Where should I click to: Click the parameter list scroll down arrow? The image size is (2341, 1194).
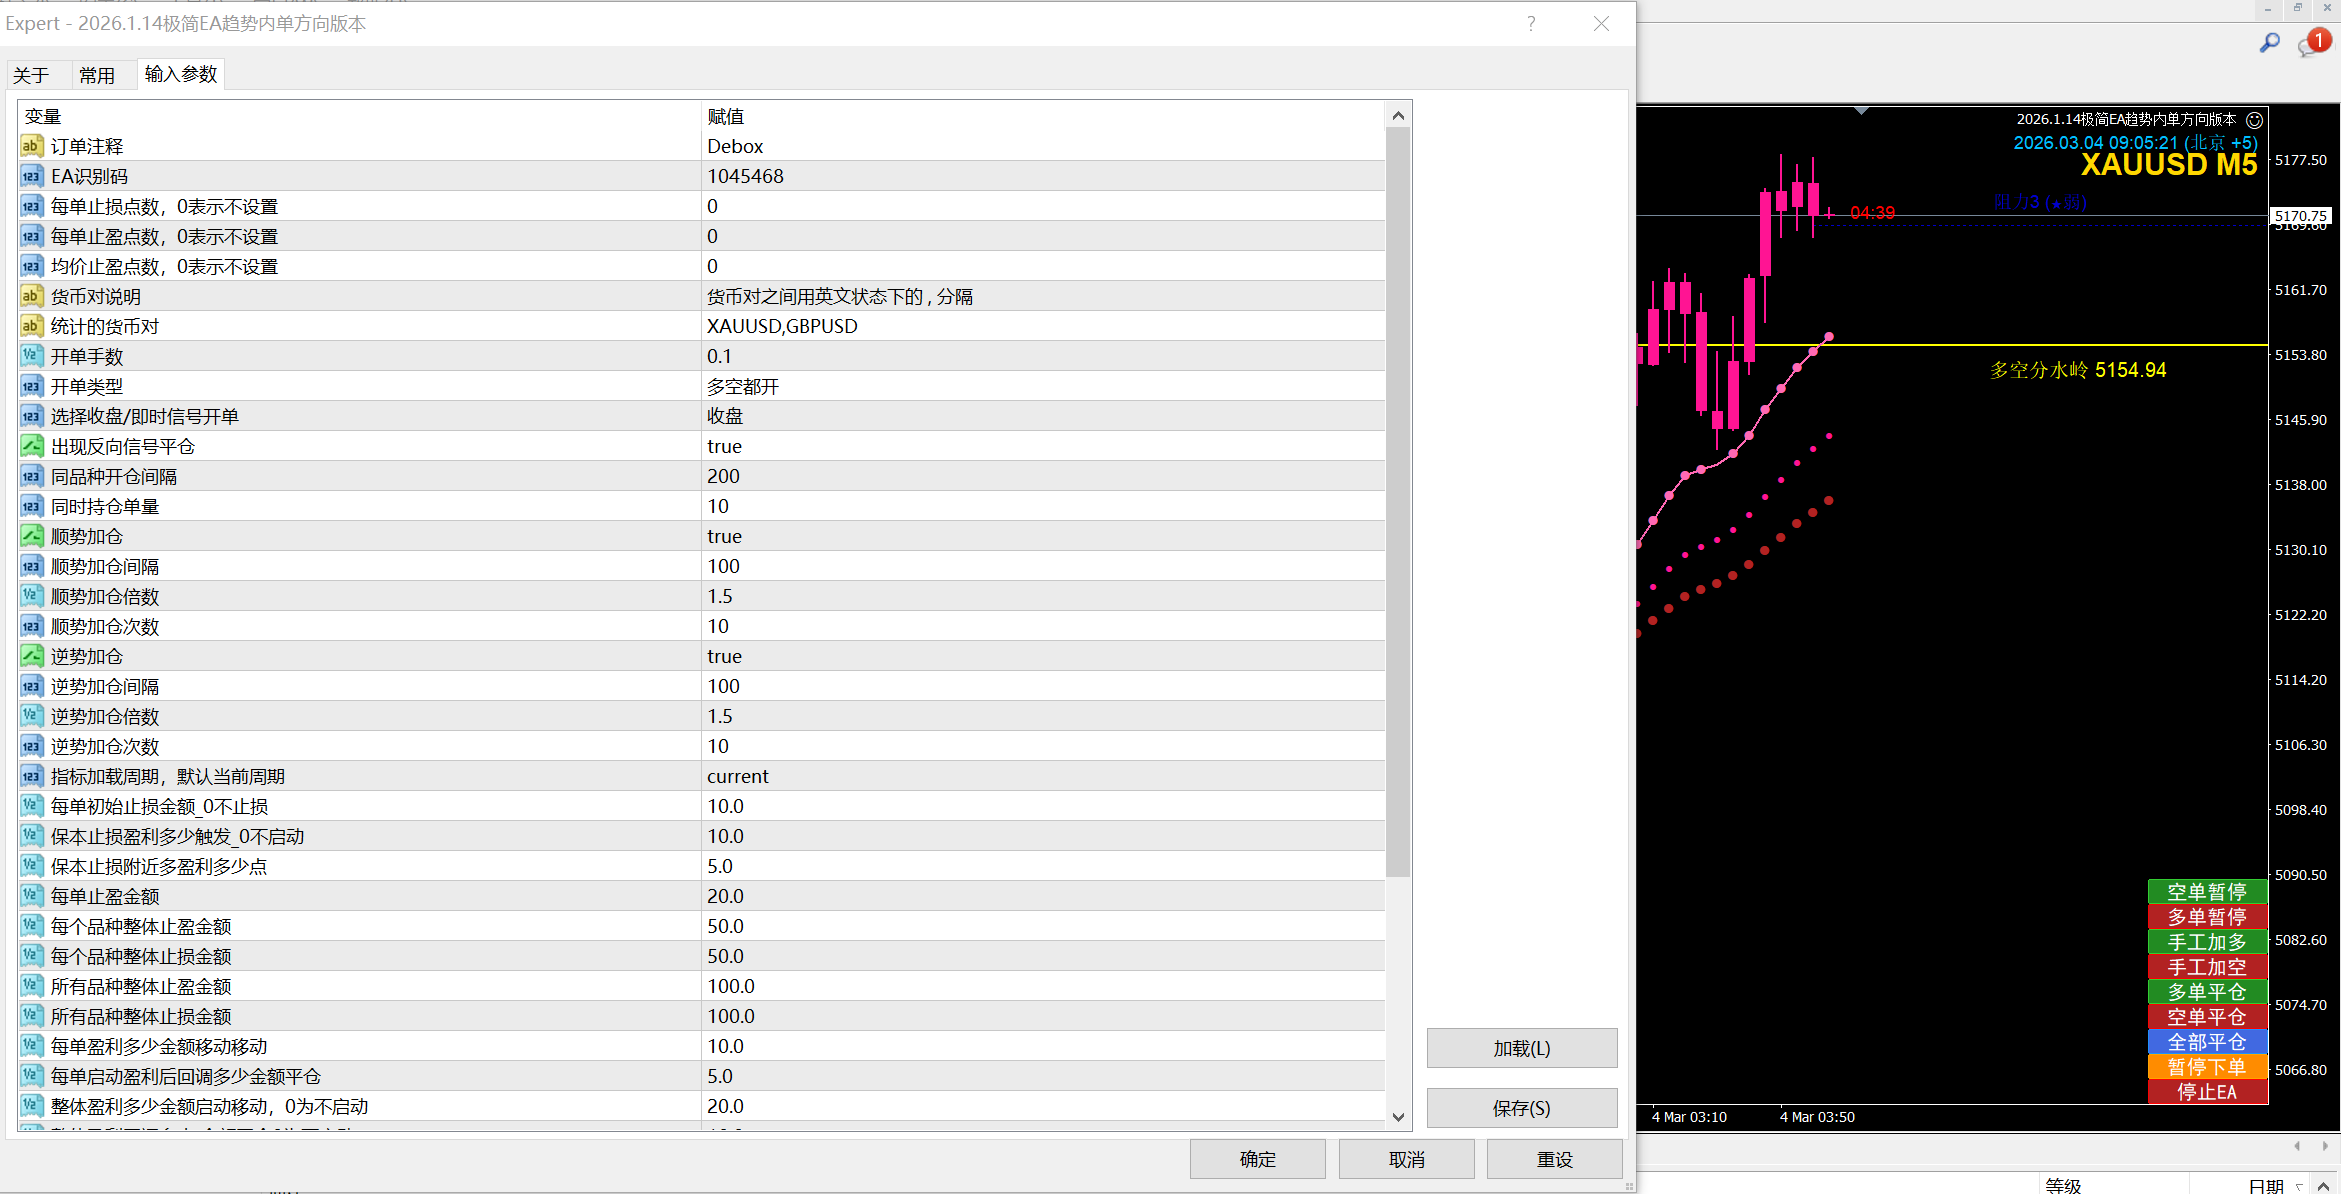click(x=1398, y=1117)
